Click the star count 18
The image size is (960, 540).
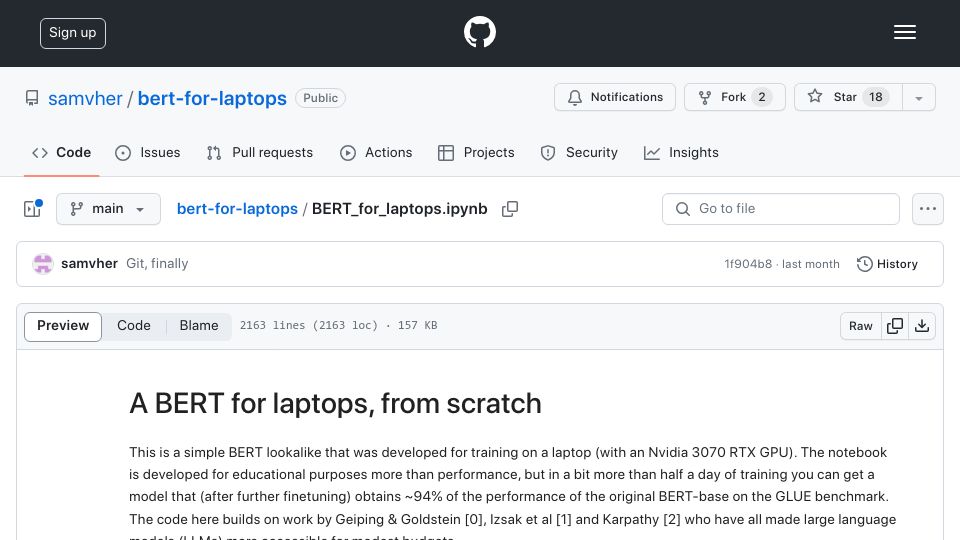876,97
